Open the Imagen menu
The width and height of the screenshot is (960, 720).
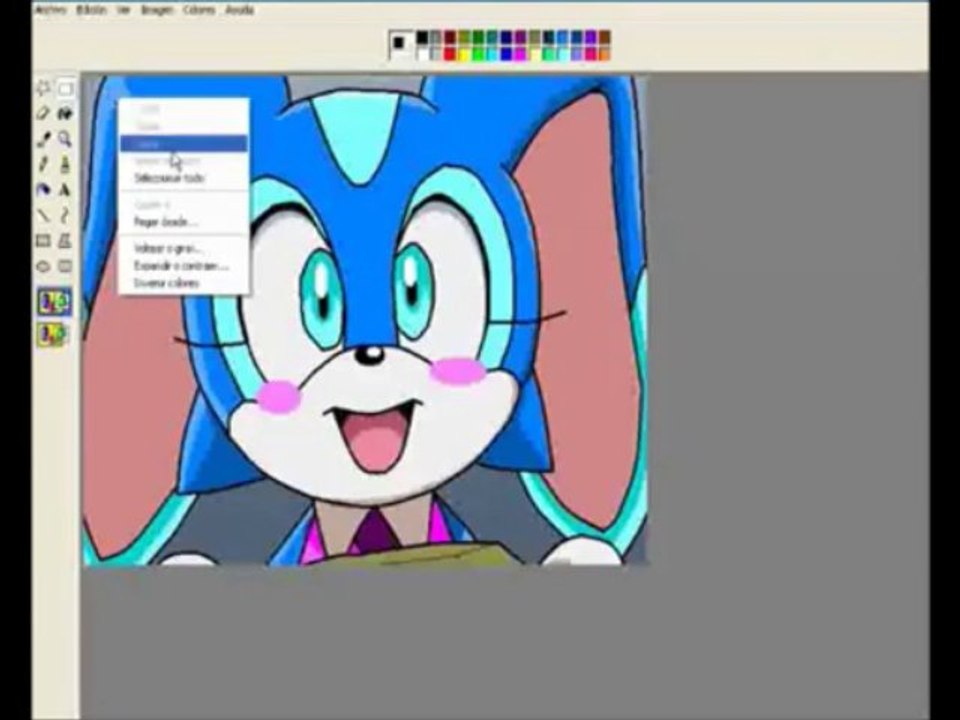pos(157,10)
